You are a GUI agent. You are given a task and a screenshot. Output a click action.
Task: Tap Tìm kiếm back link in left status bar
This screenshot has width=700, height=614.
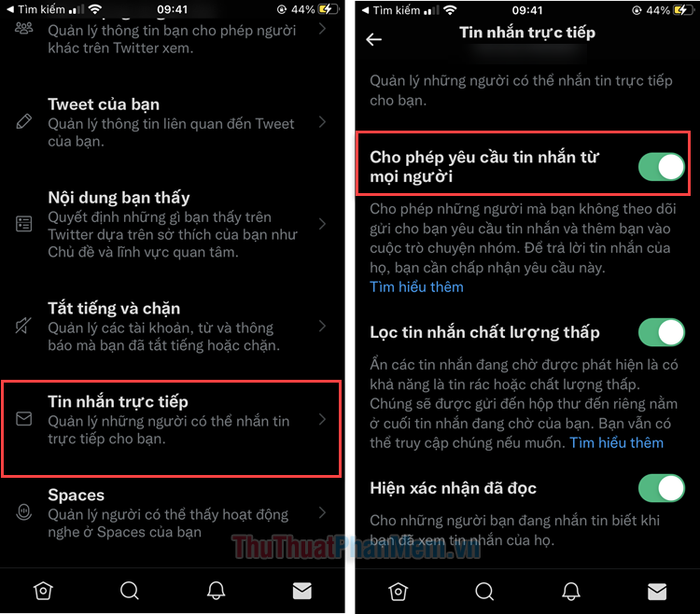tap(36, 9)
